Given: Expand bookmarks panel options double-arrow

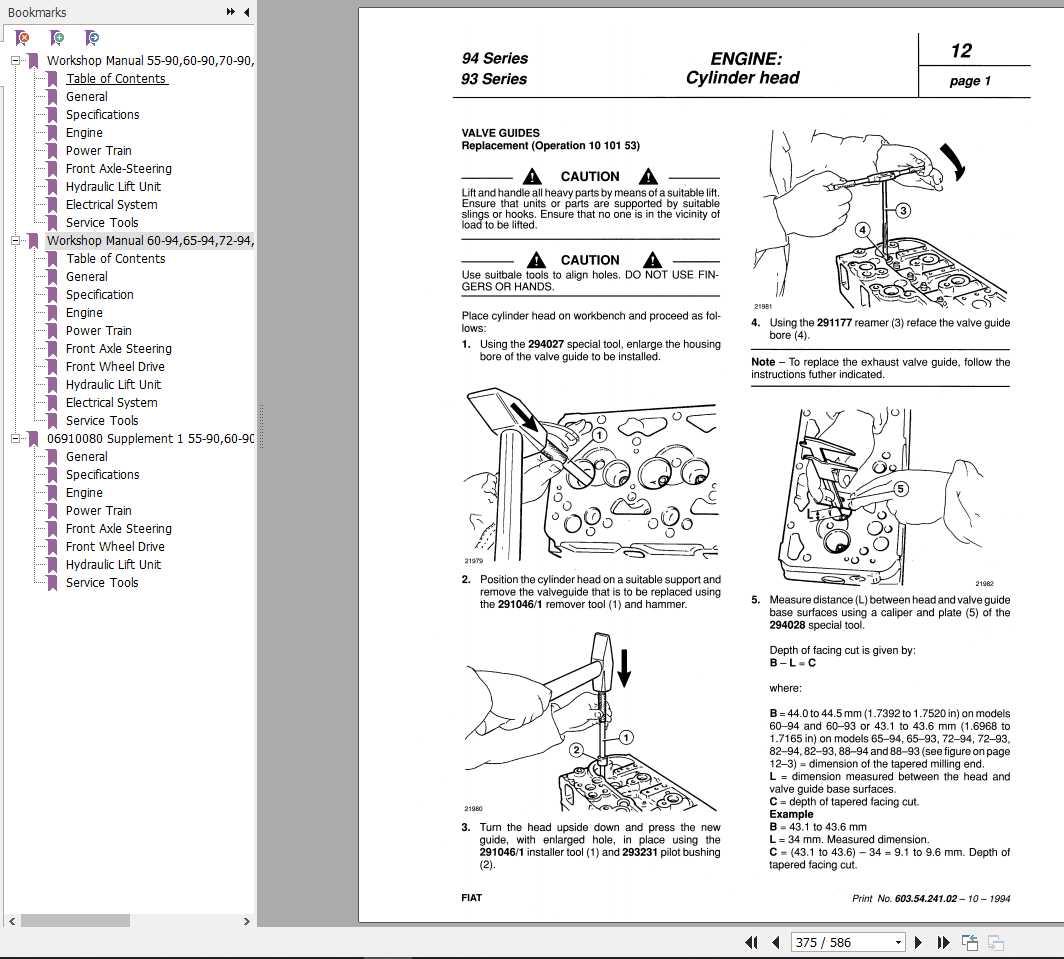Looking at the screenshot, I should pos(231,12).
